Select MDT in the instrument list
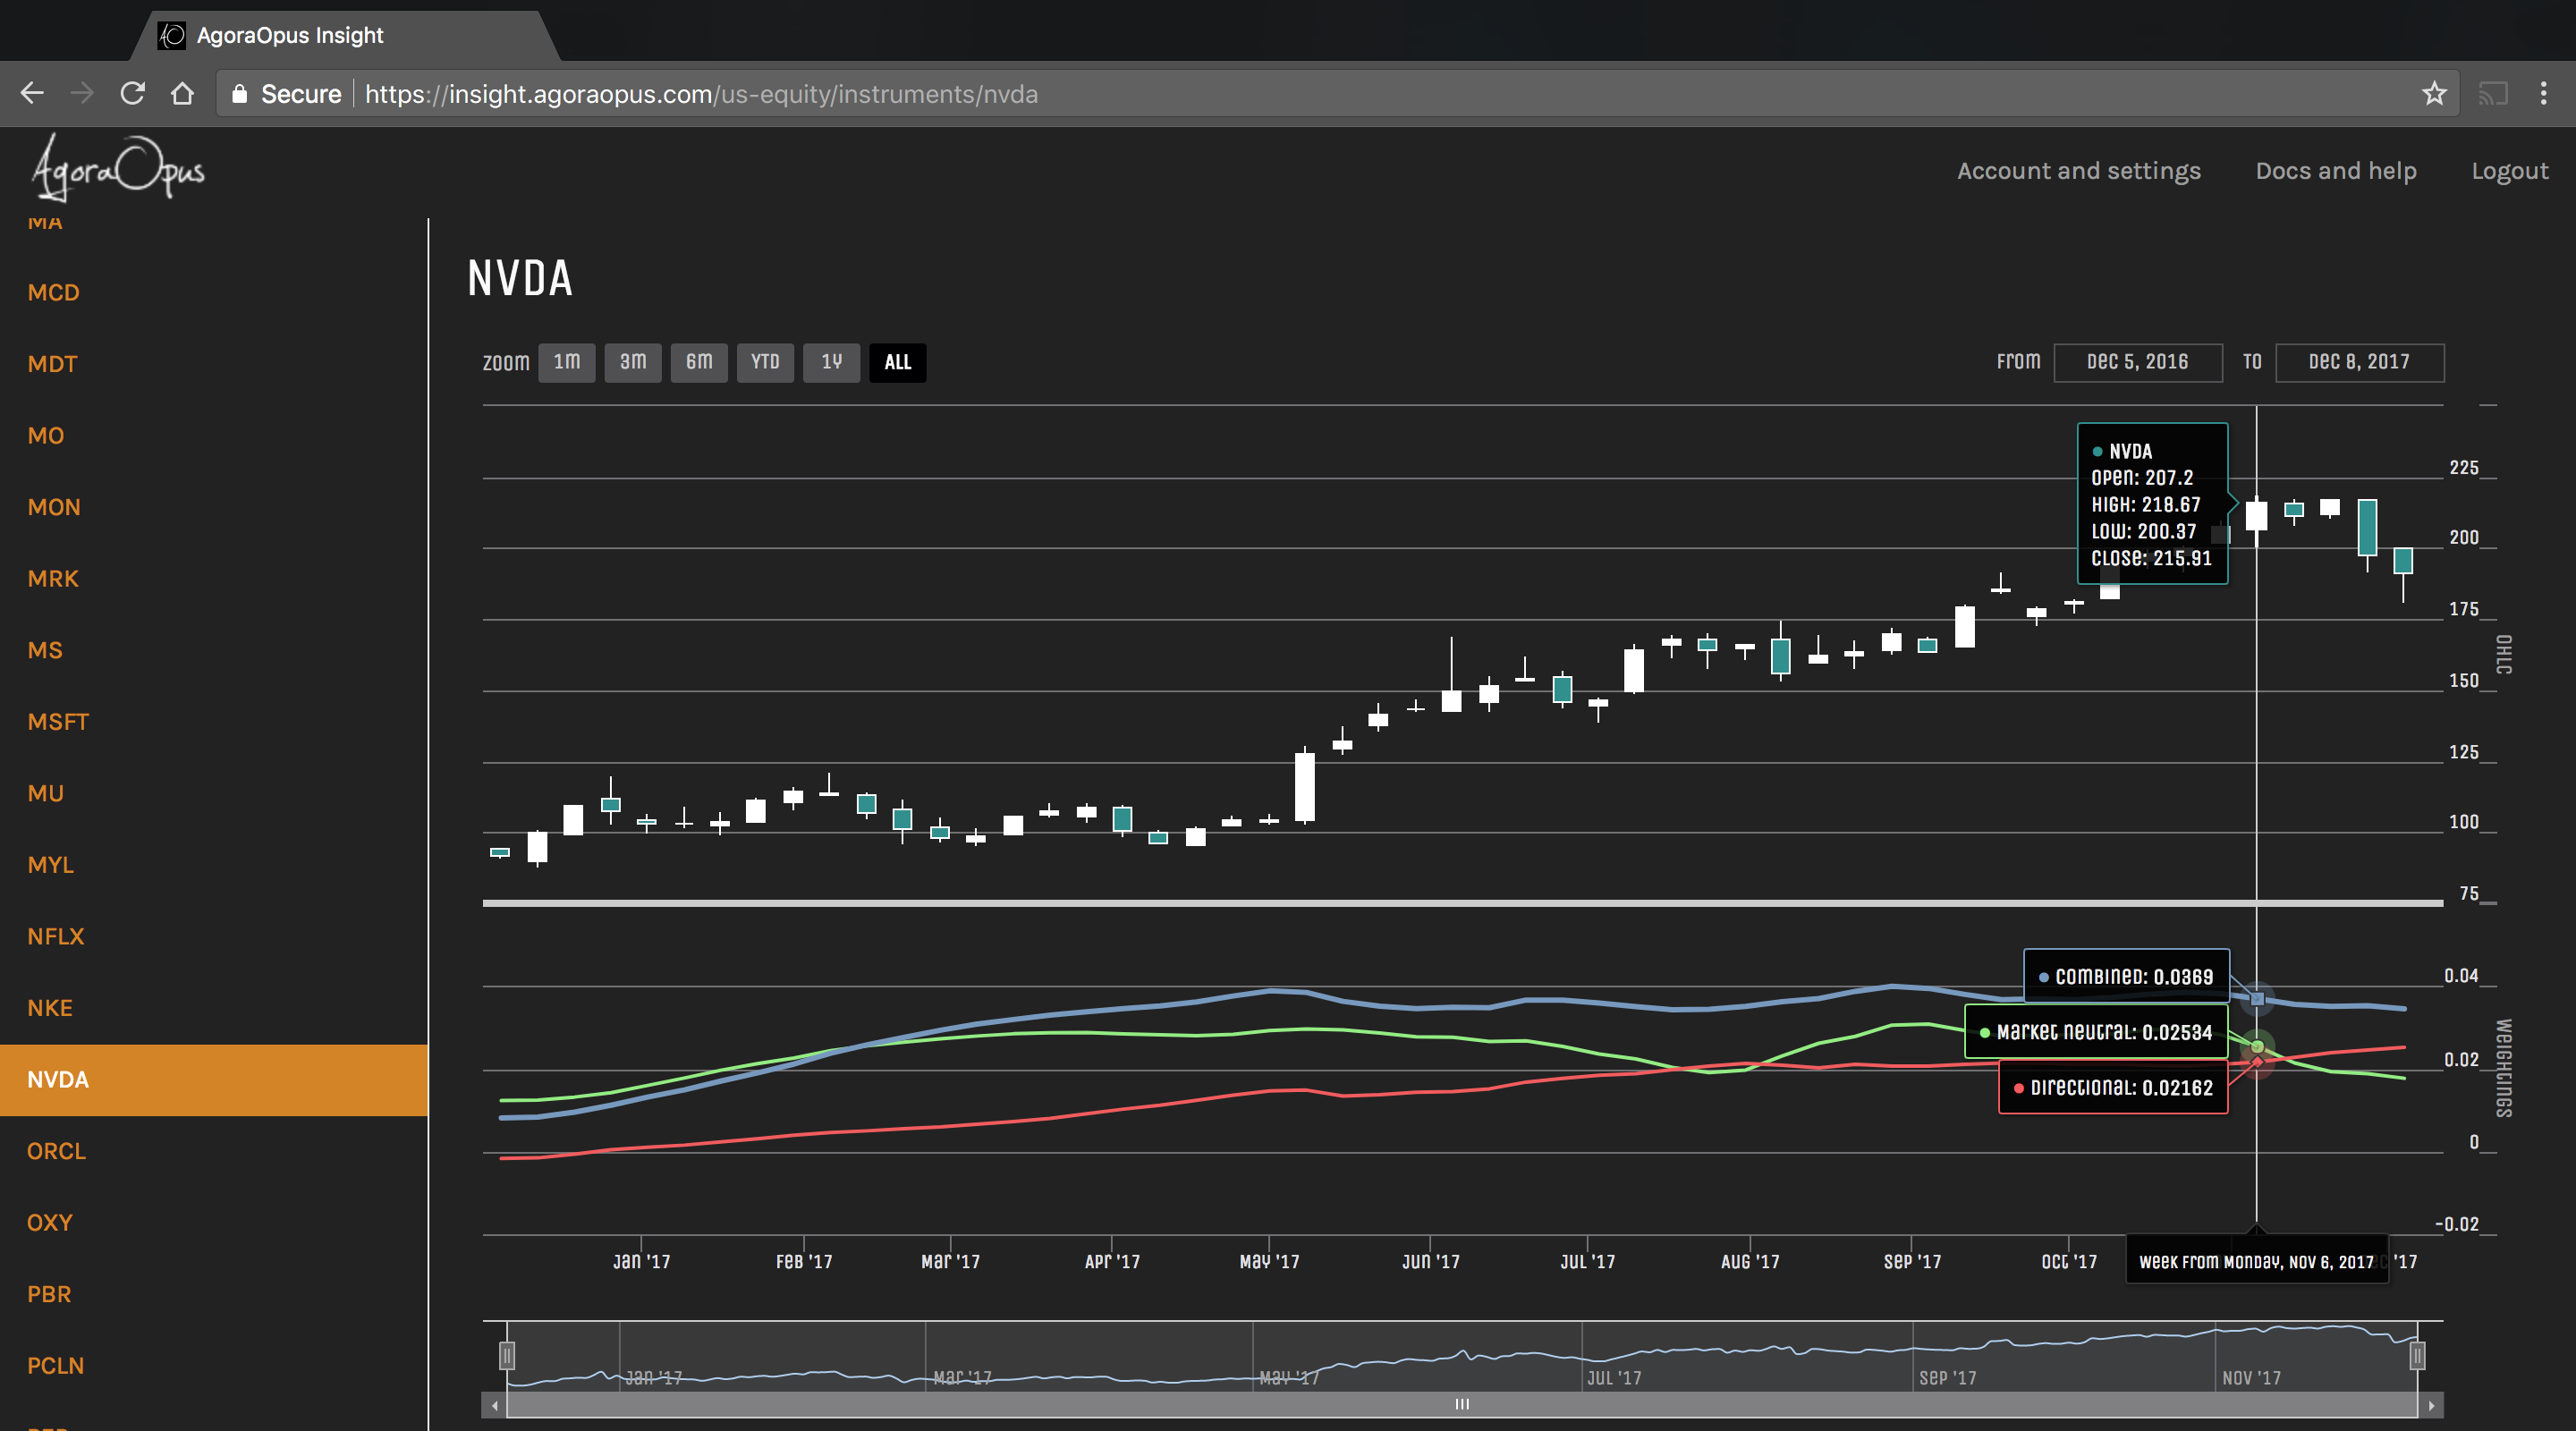2576x1431 pixels. point(53,364)
